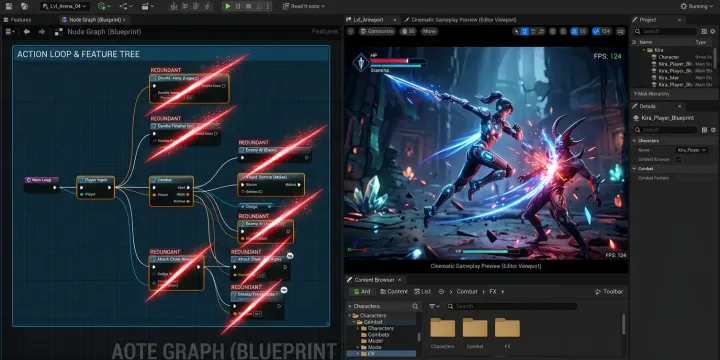The height and width of the screenshot is (360, 720).
Task: Click the Content Browser asset search field
Action: pyautogui.click(x=512, y=306)
